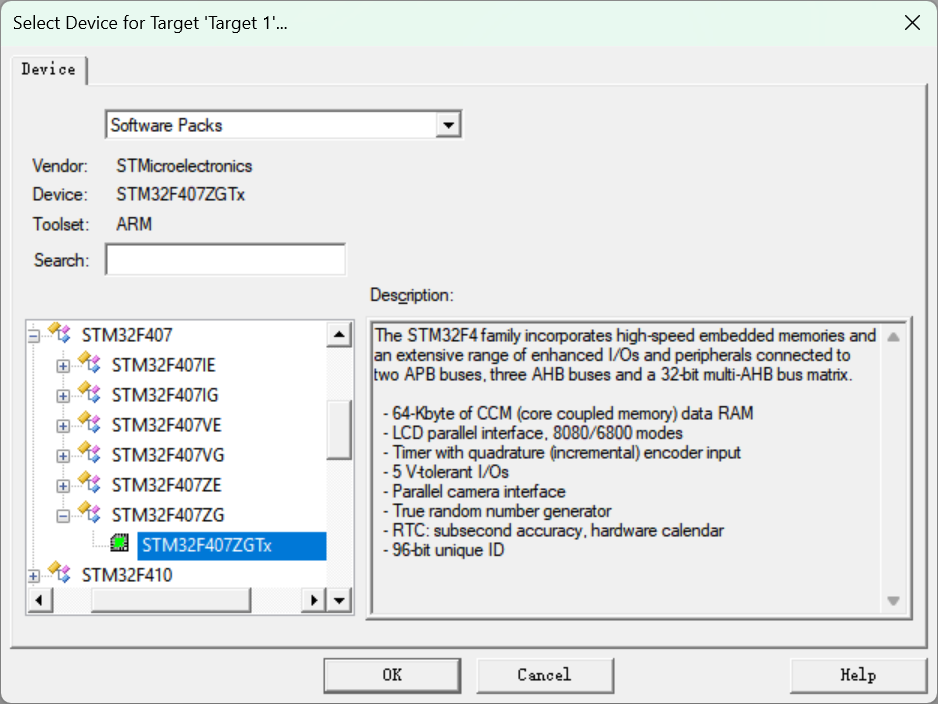Open the Software Packs dropdown
938x704 pixels.
[x=449, y=125]
